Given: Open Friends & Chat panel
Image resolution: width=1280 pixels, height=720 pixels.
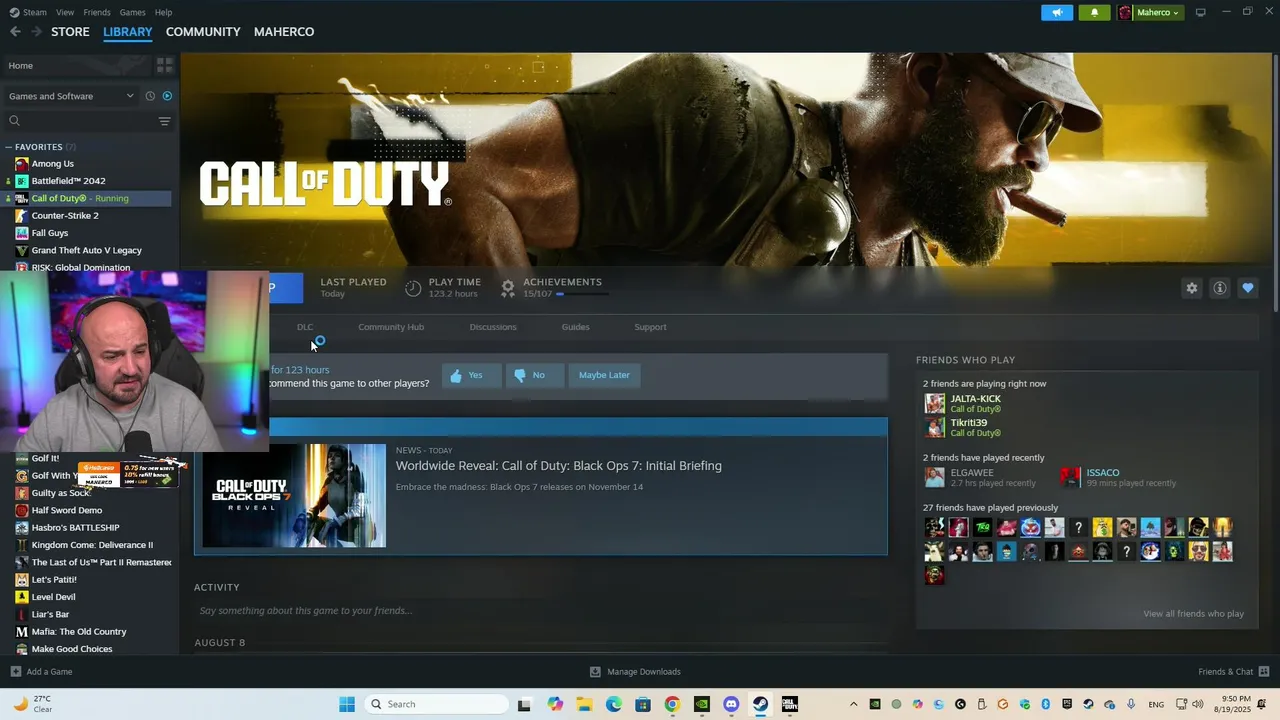Looking at the screenshot, I should click(x=1233, y=672).
